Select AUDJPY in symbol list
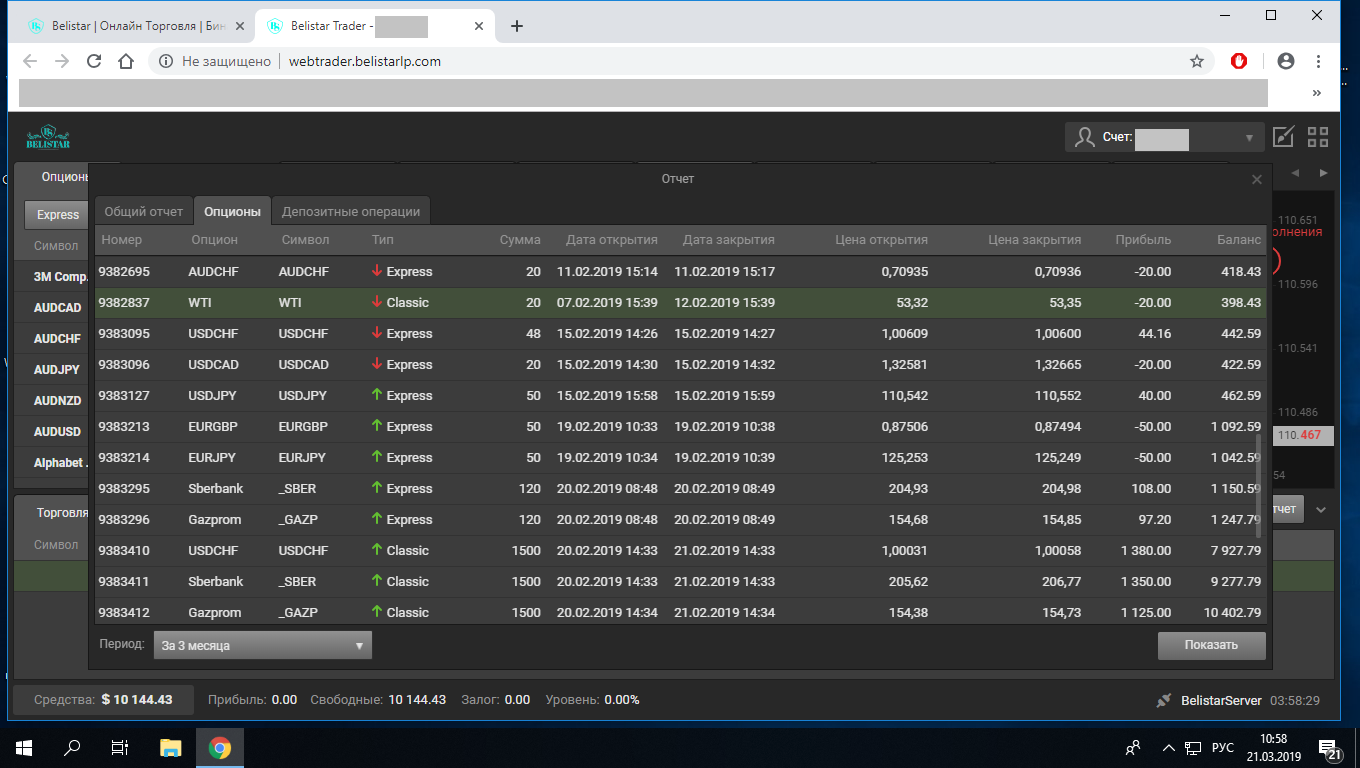Viewport: 1360px width, 768px height. click(x=58, y=370)
